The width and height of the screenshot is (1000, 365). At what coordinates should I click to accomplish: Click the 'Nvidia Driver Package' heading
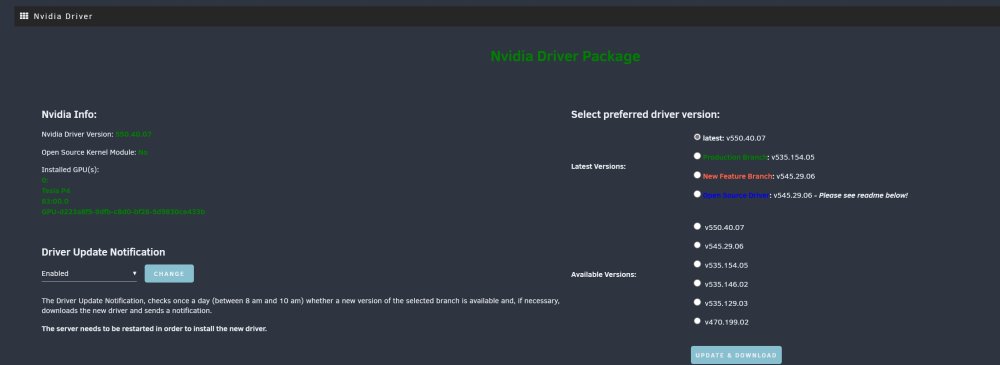(x=565, y=56)
